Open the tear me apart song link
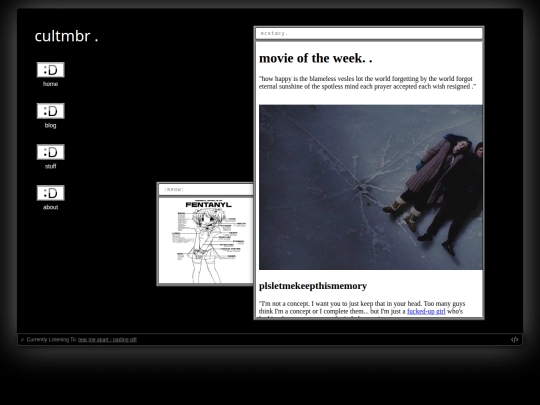Viewport: 540px width, 405px height. (x=107, y=340)
